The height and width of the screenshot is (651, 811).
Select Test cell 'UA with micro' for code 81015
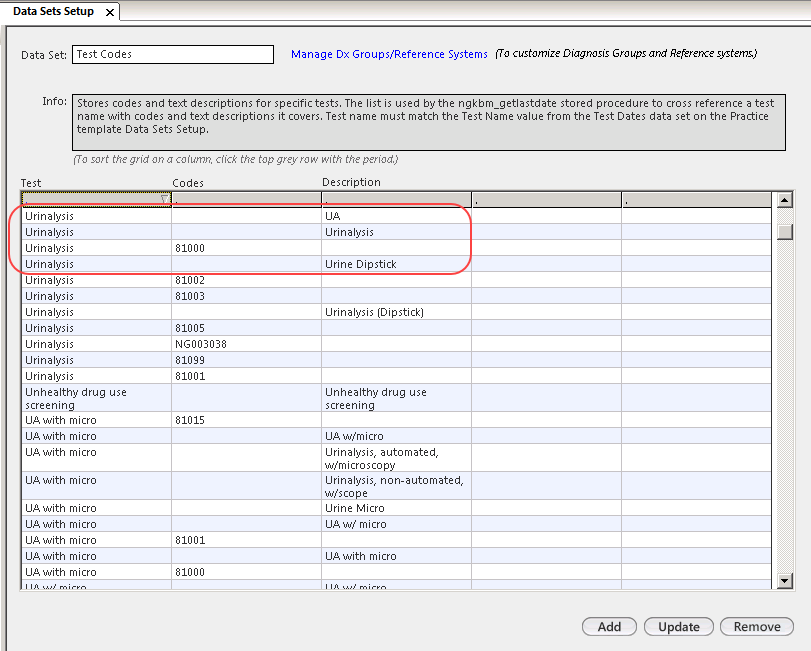pos(96,420)
